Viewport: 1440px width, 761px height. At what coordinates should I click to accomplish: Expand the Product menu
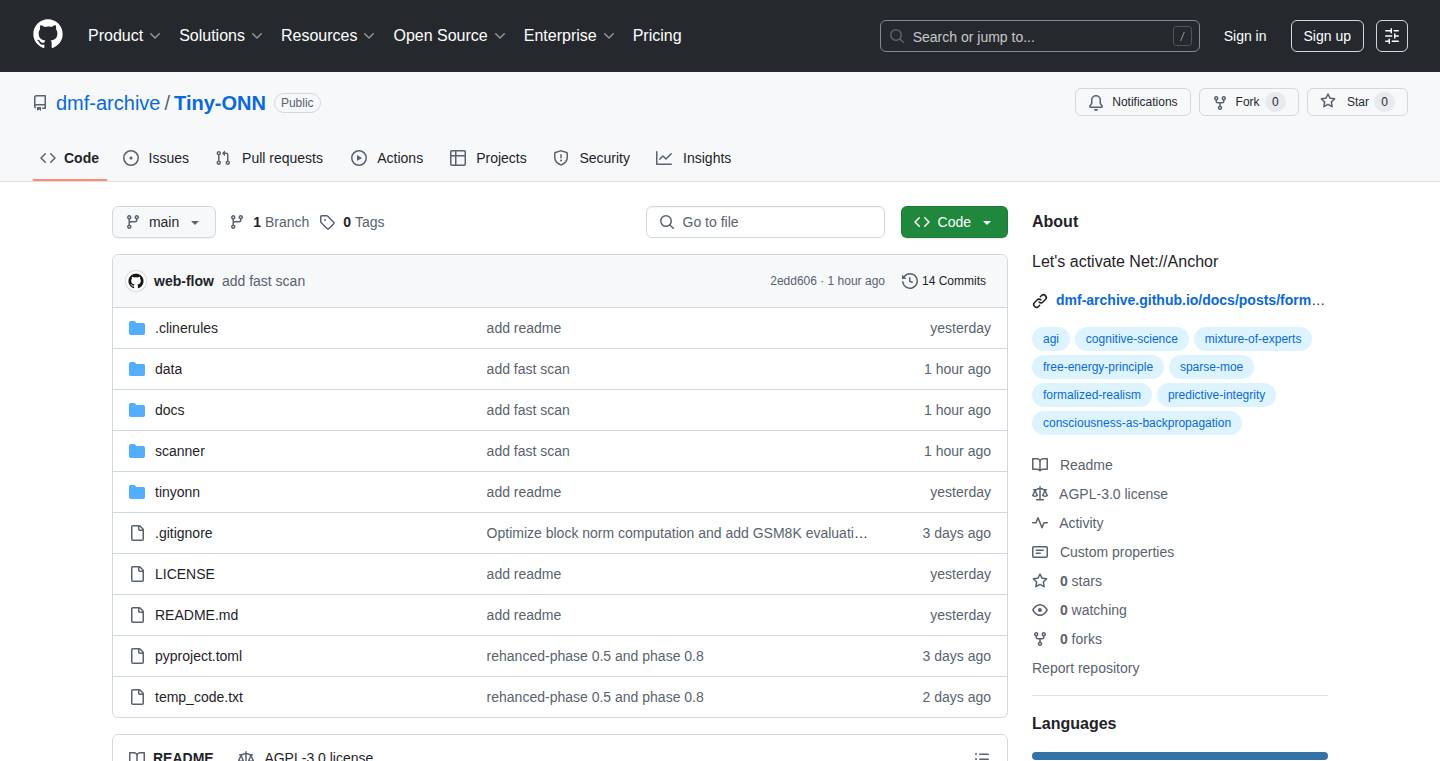click(124, 36)
